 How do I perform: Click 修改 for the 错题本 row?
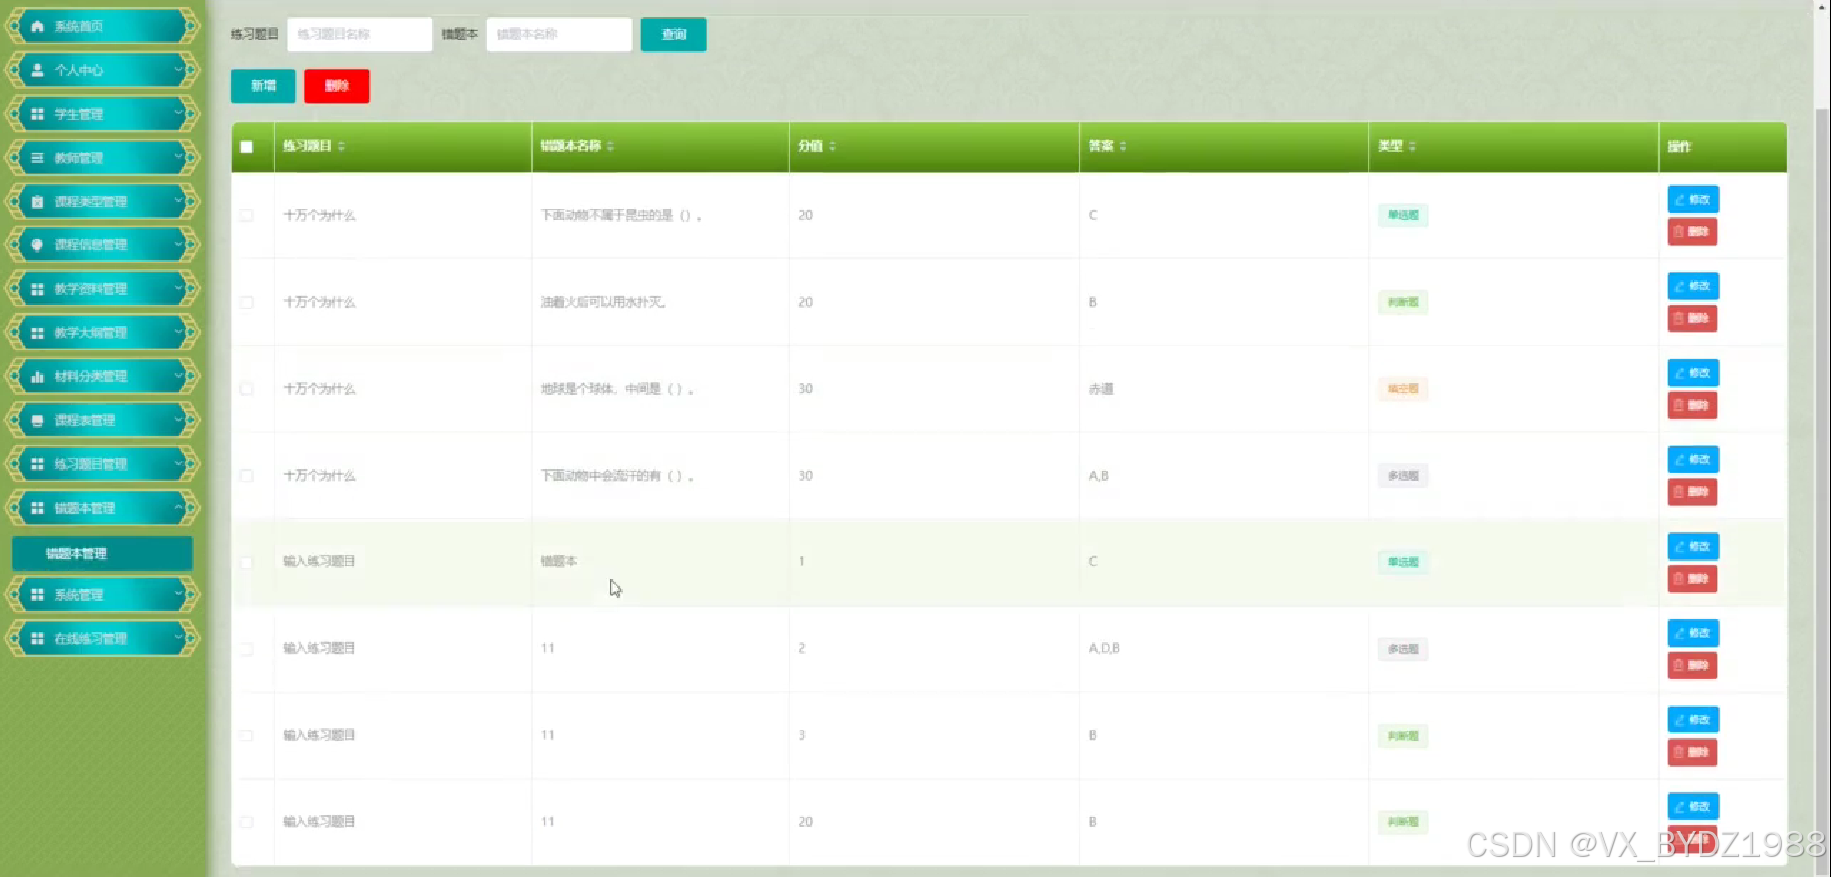pos(1693,546)
